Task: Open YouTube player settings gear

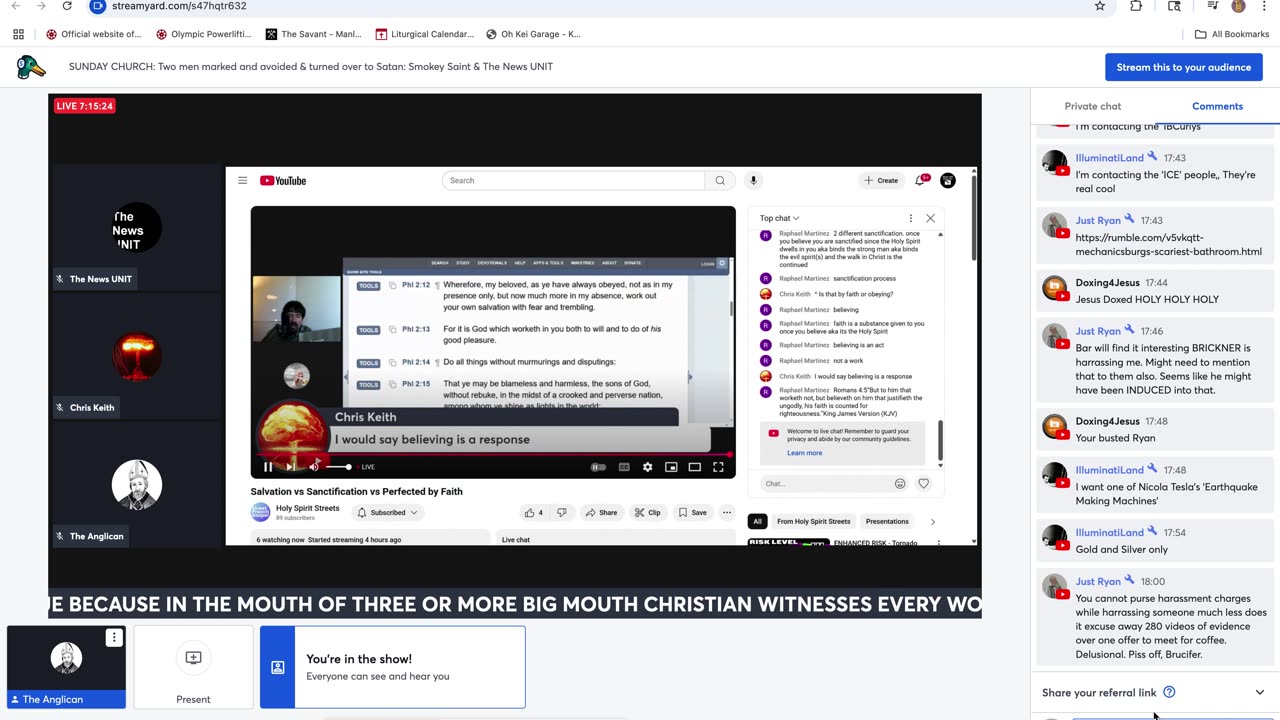Action: (x=647, y=467)
